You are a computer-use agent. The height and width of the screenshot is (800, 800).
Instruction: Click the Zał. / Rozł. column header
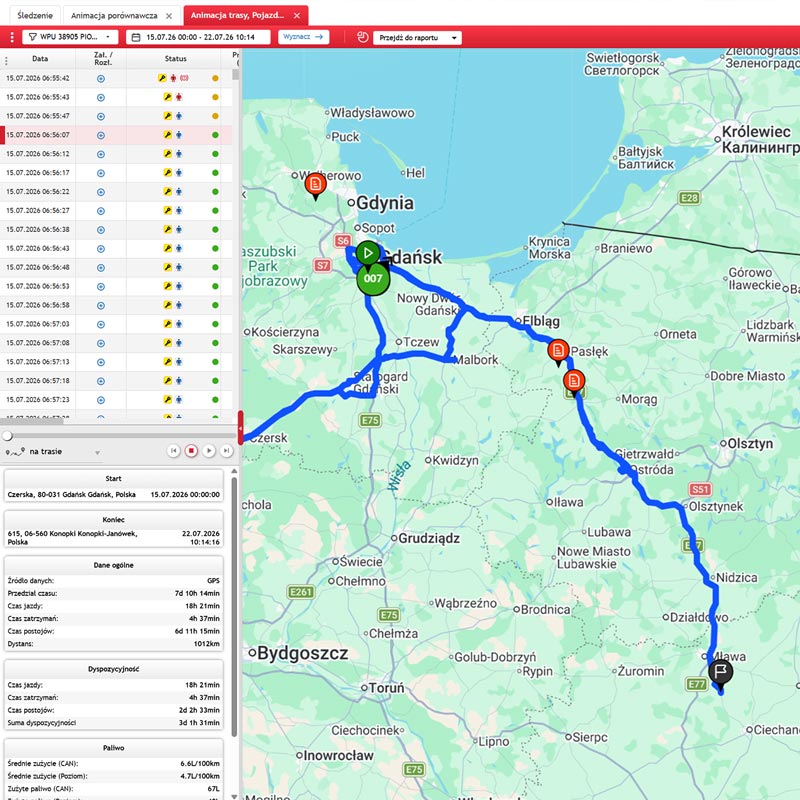103,59
